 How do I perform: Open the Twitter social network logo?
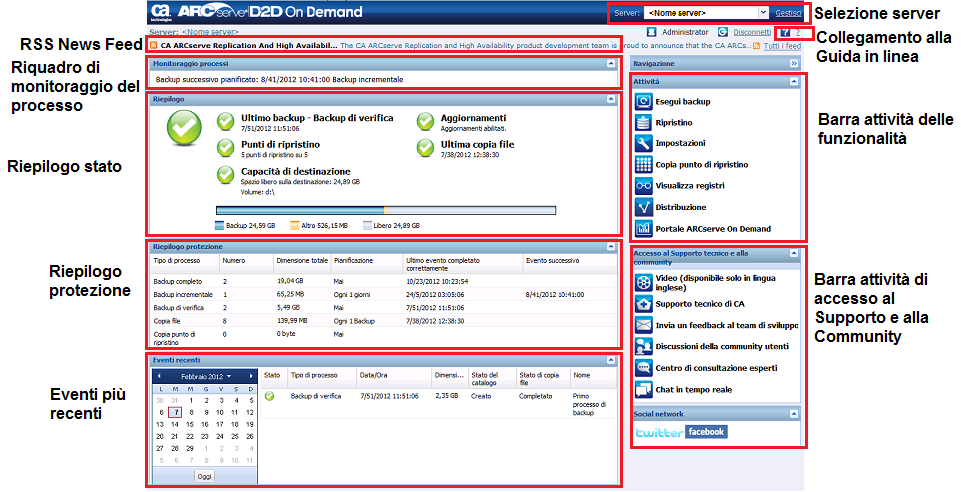click(x=658, y=432)
